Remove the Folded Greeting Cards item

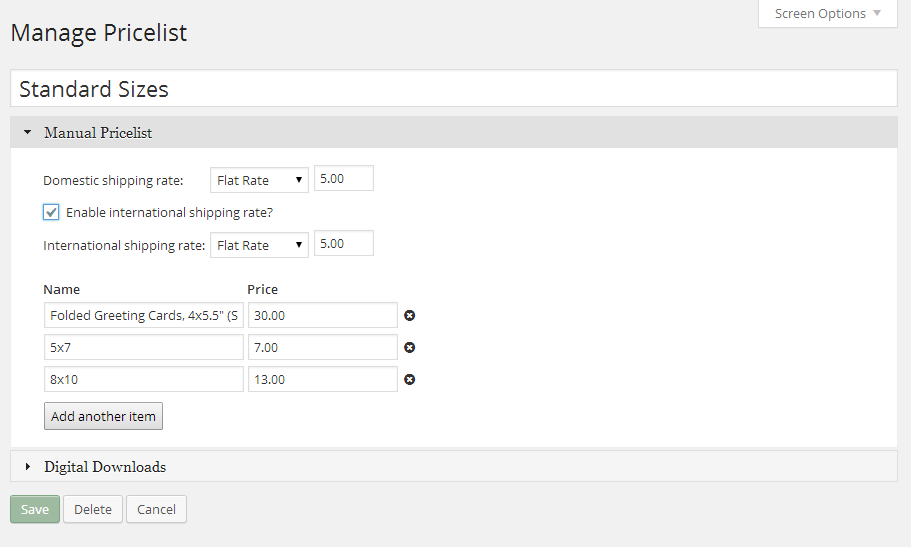click(x=410, y=316)
